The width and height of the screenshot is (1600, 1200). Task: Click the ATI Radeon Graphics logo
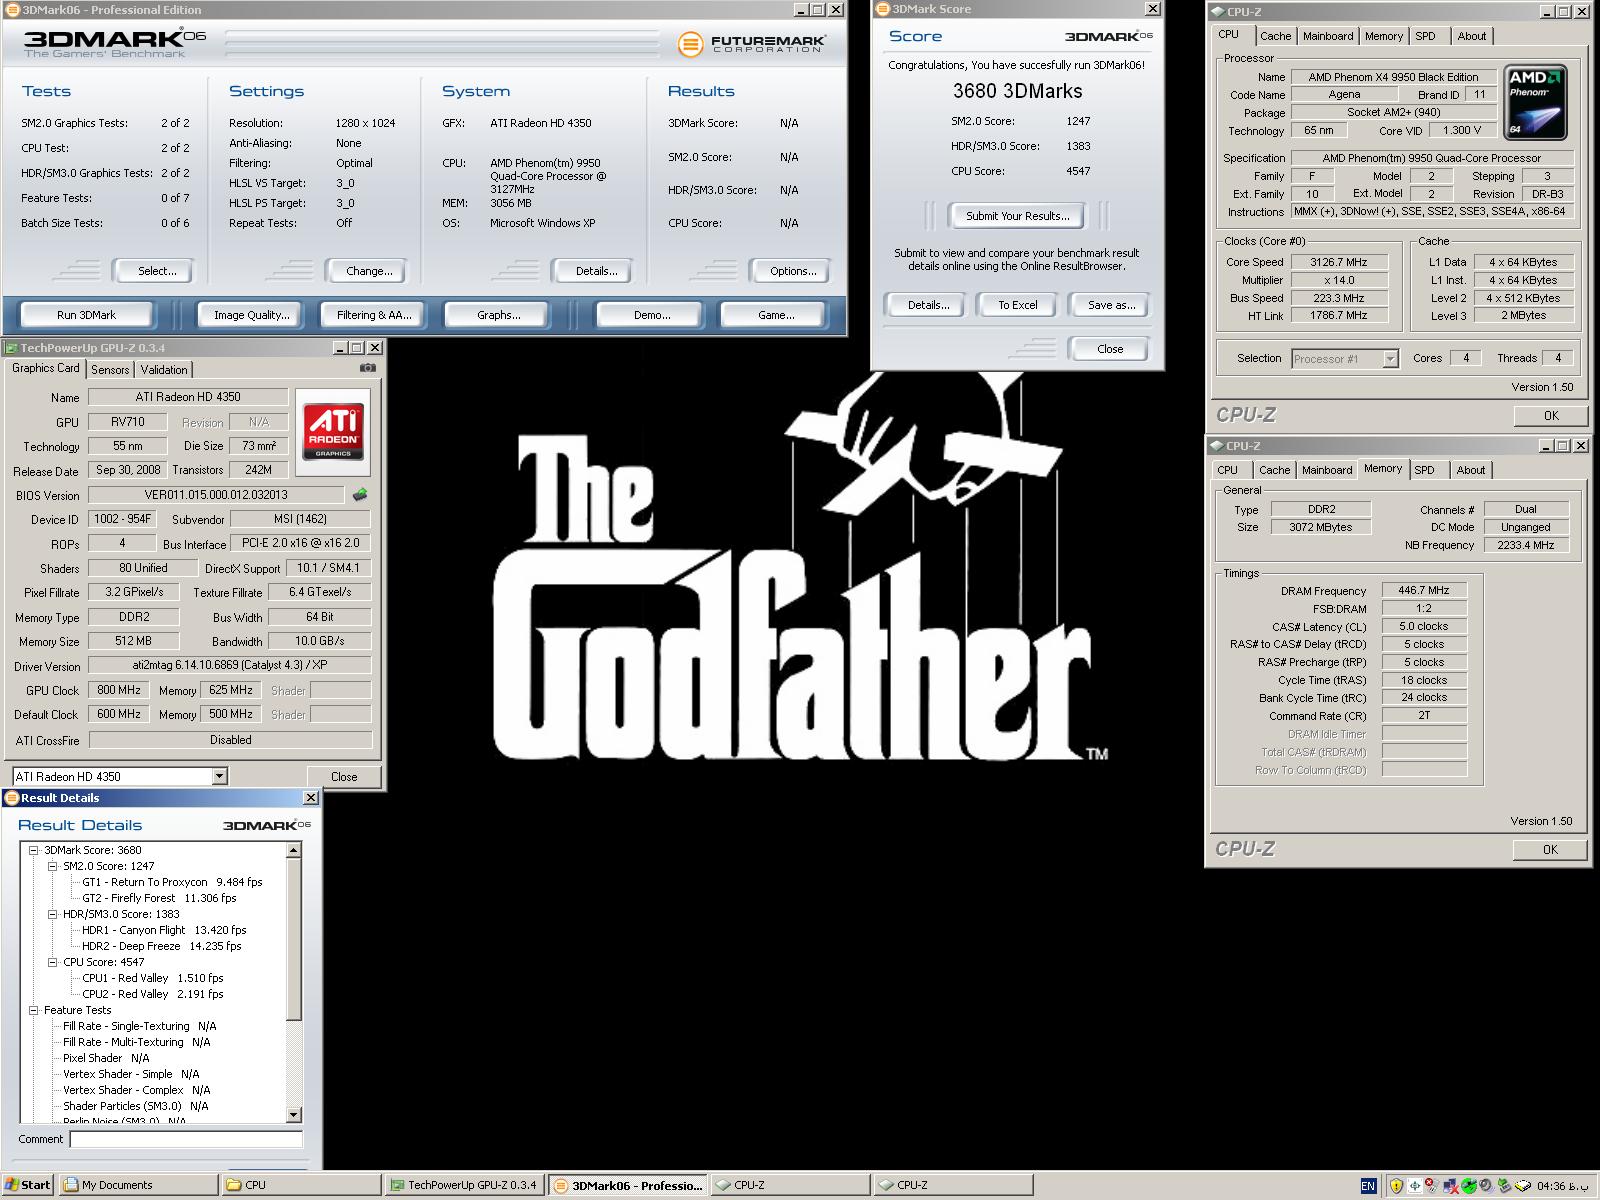tap(334, 431)
